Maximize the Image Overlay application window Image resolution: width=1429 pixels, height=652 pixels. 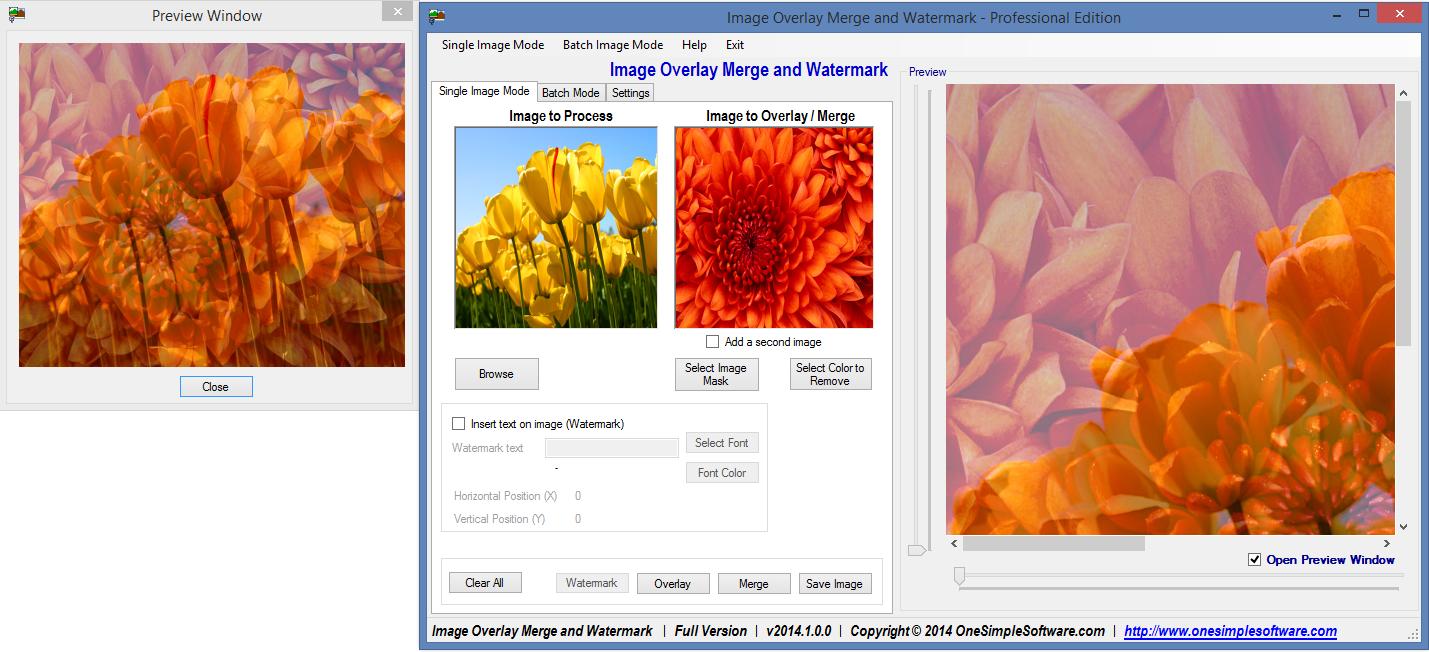[1363, 15]
